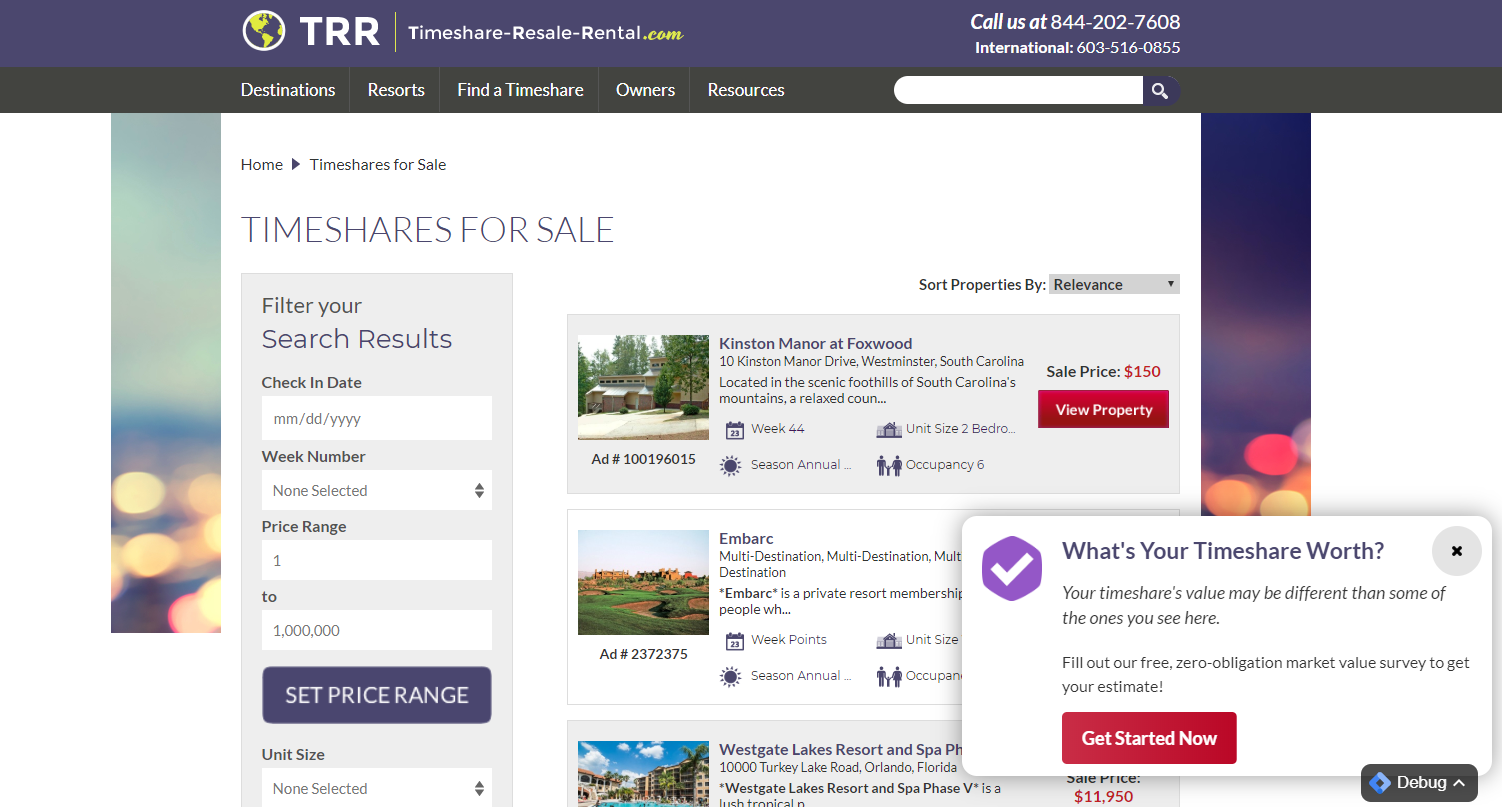
Task: Open the Kinston Manor property thumbnail
Action: [x=643, y=387]
